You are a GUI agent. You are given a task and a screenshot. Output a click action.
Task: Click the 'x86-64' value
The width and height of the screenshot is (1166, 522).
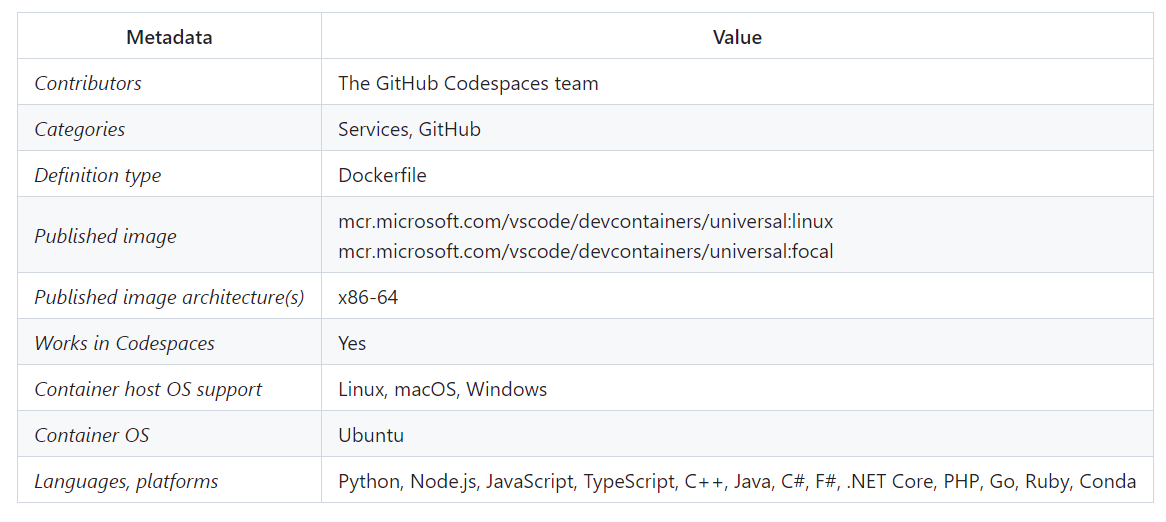coord(368,297)
